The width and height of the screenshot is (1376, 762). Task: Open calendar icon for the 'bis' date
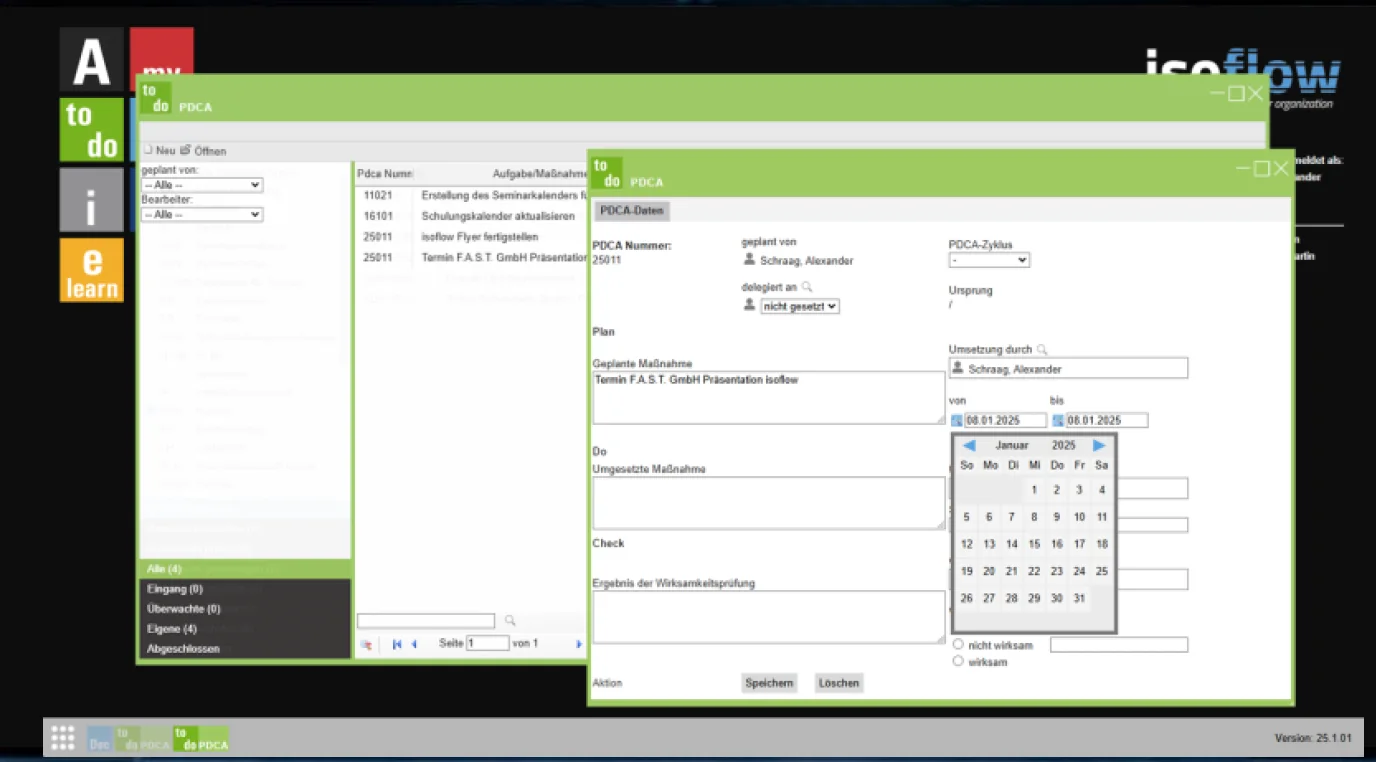1058,421
